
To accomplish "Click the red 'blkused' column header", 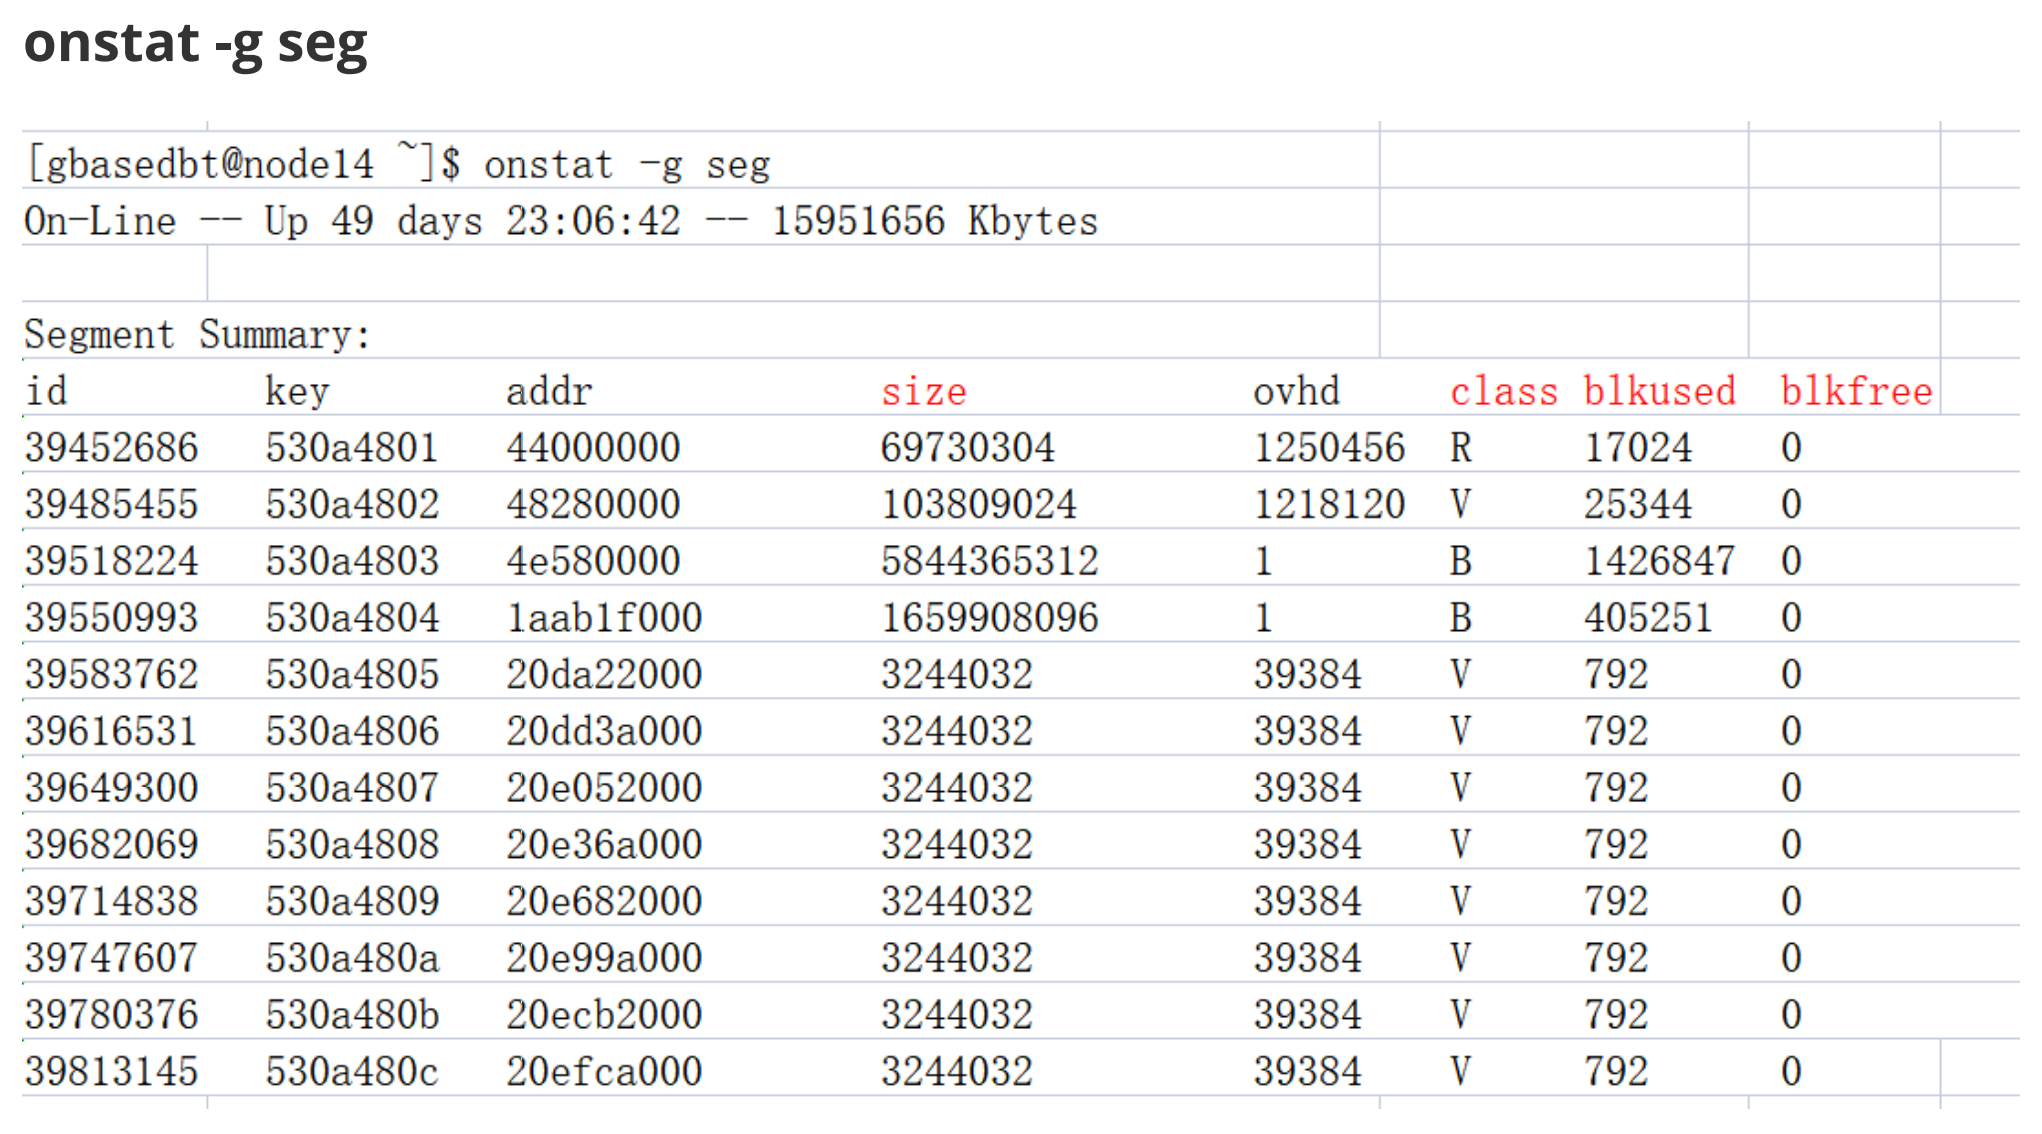I will point(1659,391).
